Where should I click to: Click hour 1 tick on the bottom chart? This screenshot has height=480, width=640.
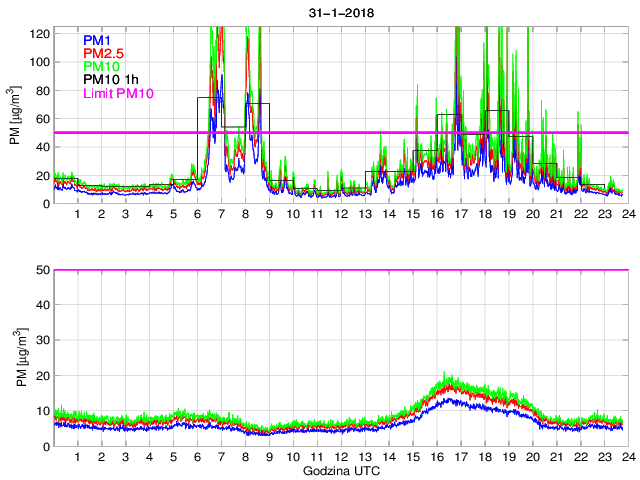(77, 457)
